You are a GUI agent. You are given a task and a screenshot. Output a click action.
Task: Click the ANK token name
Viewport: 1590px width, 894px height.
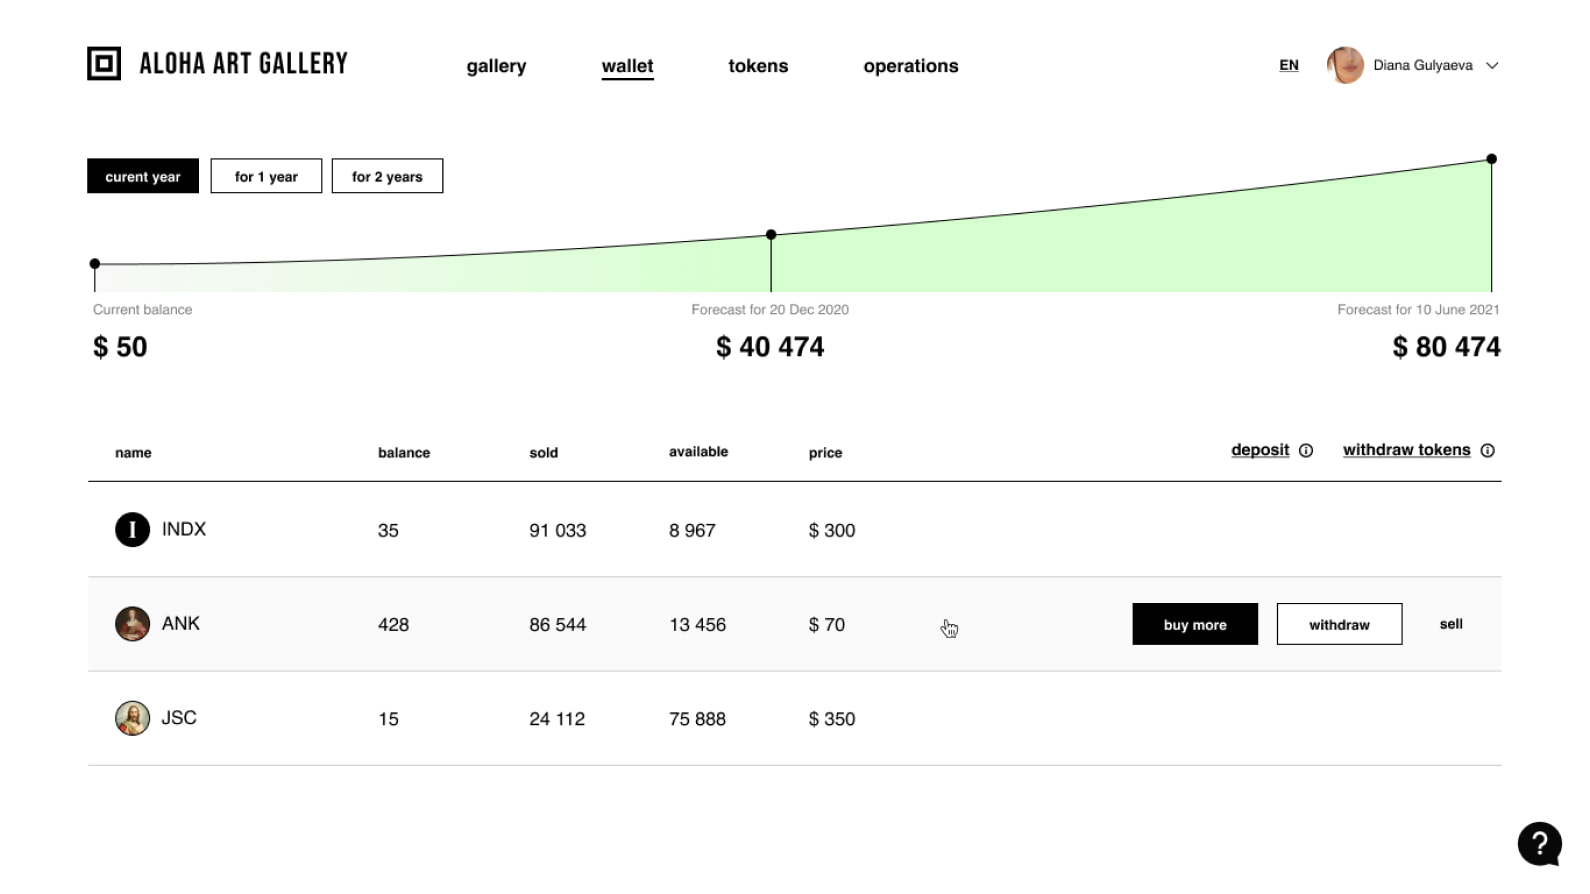click(x=181, y=623)
